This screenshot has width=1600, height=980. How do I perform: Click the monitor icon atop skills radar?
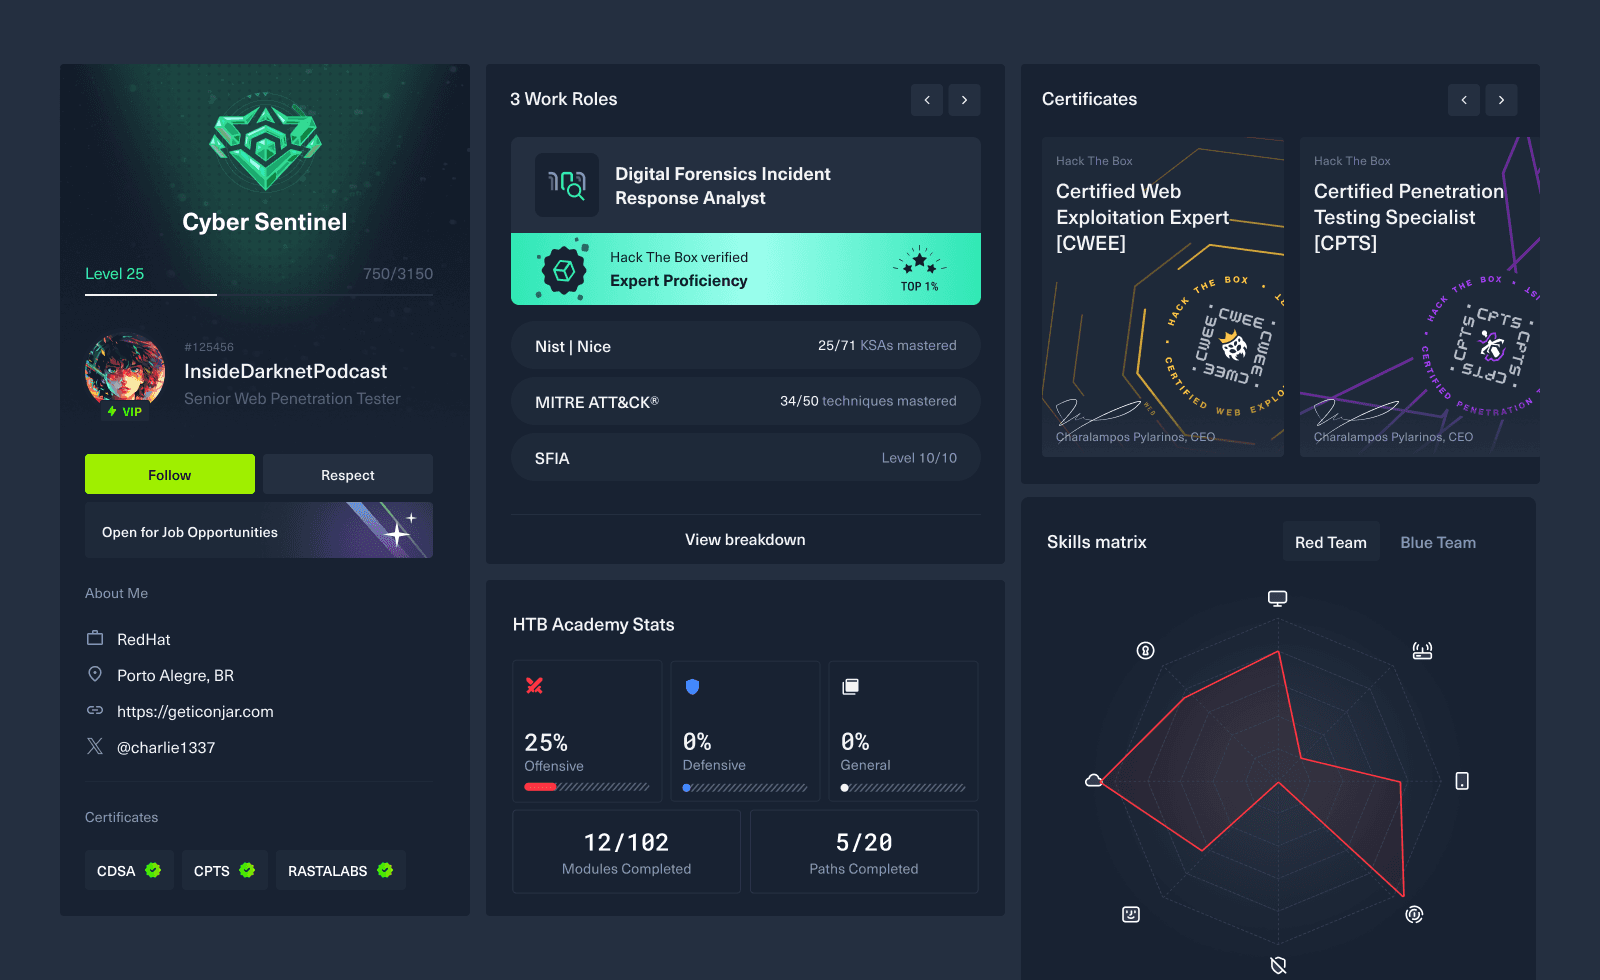coord(1277,598)
